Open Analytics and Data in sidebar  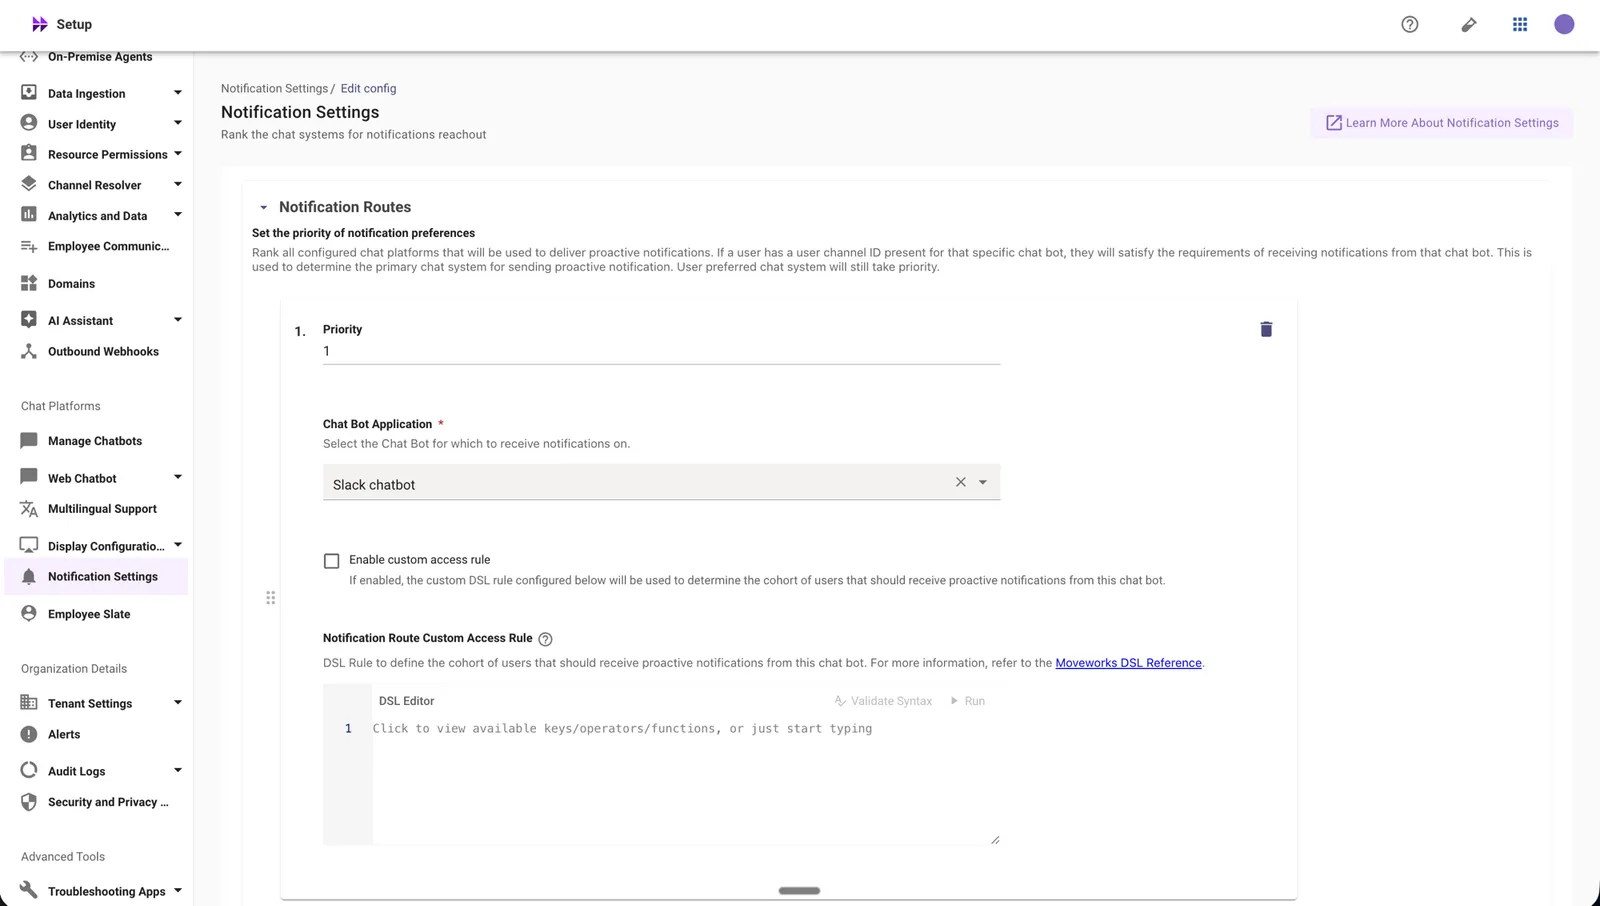[96, 216]
